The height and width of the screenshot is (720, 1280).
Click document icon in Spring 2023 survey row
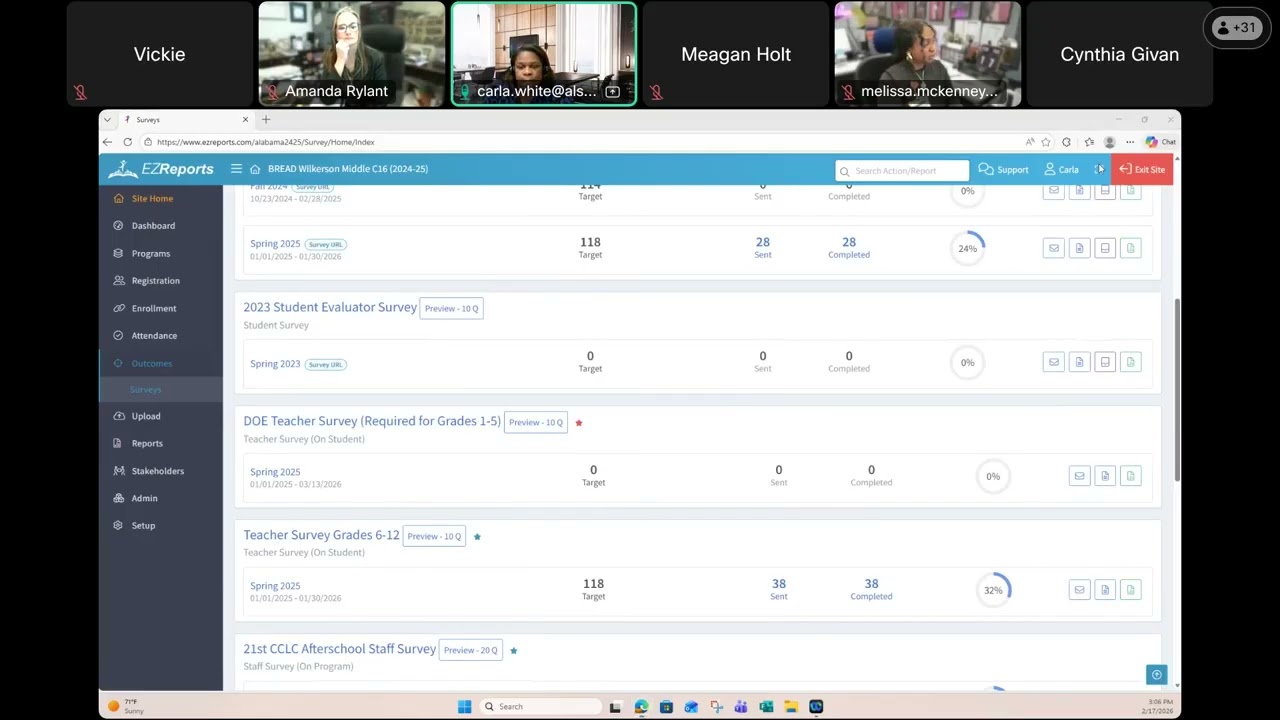[1079, 362]
